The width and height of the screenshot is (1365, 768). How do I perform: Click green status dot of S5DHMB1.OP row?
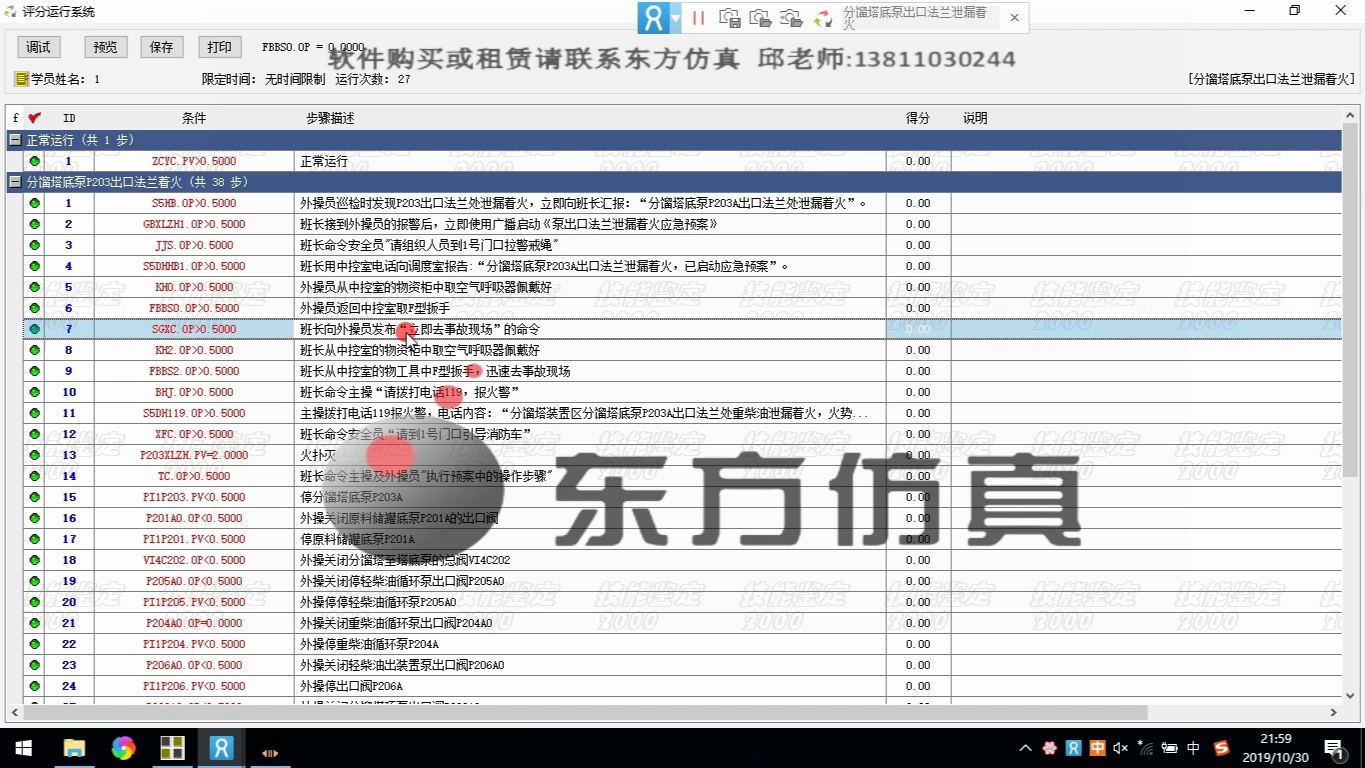point(34,266)
